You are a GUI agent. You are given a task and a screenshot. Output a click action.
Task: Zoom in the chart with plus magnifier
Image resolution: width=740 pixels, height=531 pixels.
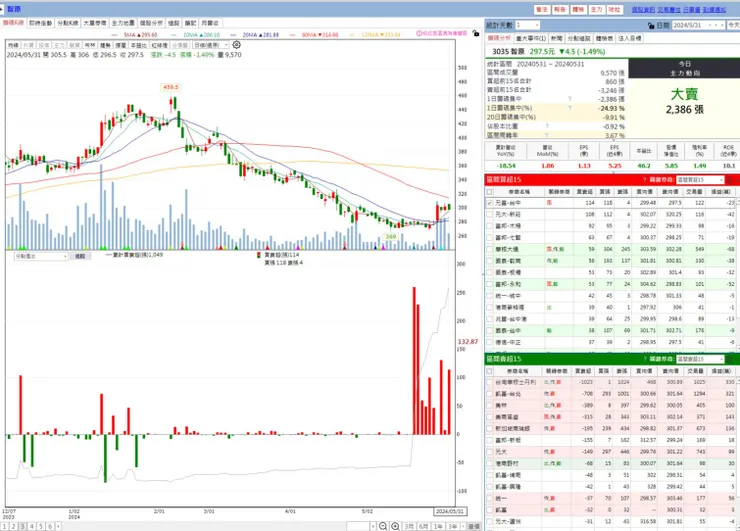point(395,526)
